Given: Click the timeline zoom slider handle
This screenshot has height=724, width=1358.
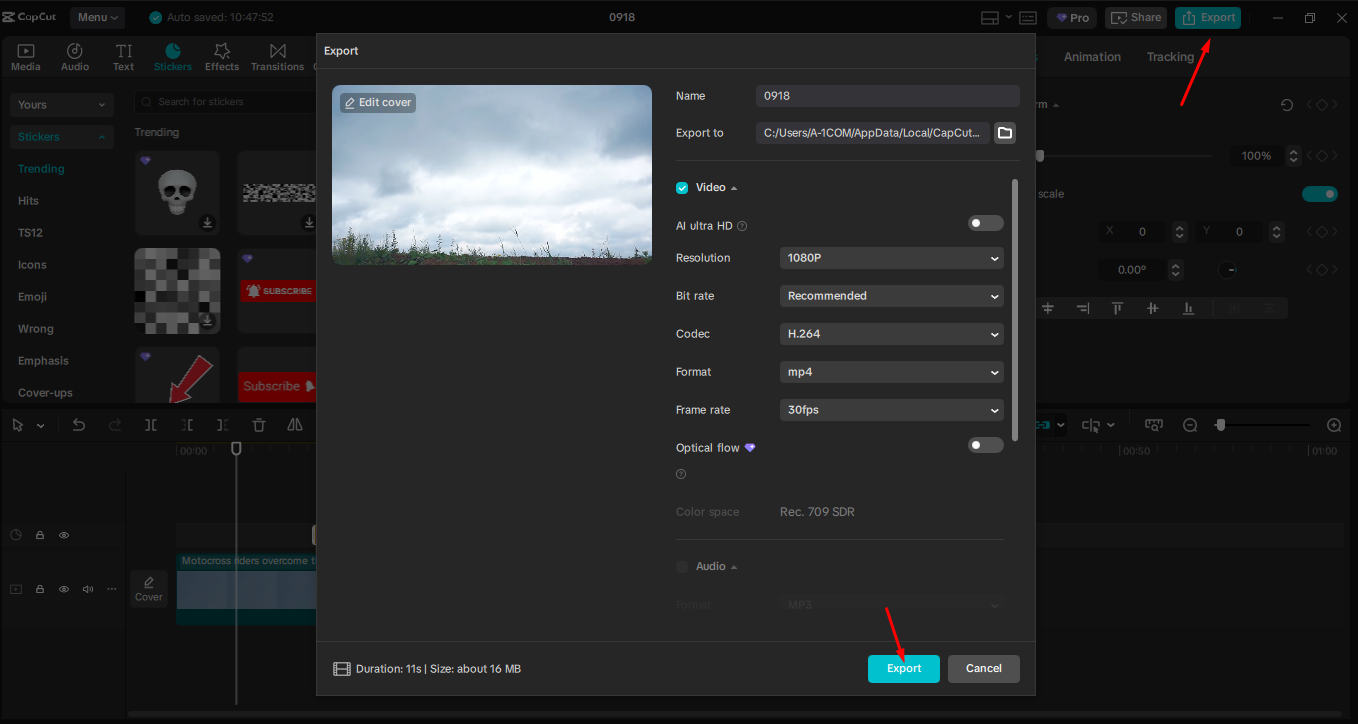Looking at the screenshot, I should tap(1220, 425).
